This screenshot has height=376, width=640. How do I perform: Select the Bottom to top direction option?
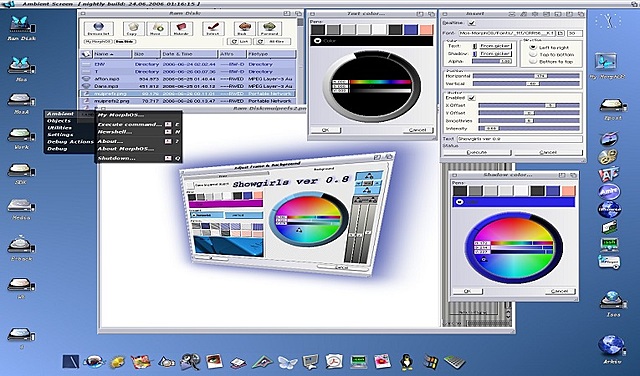533,61
